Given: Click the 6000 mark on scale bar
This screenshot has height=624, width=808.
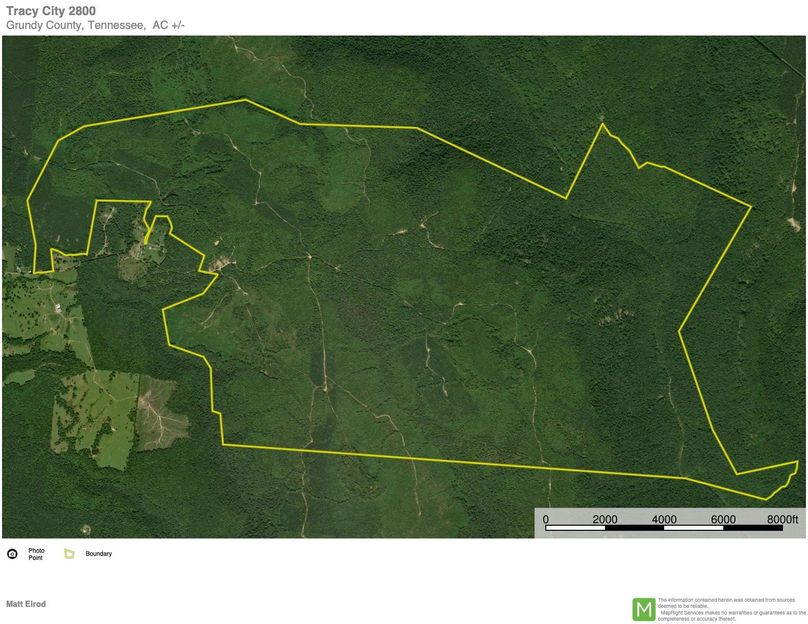Looking at the screenshot, I should [x=723, y=519].
